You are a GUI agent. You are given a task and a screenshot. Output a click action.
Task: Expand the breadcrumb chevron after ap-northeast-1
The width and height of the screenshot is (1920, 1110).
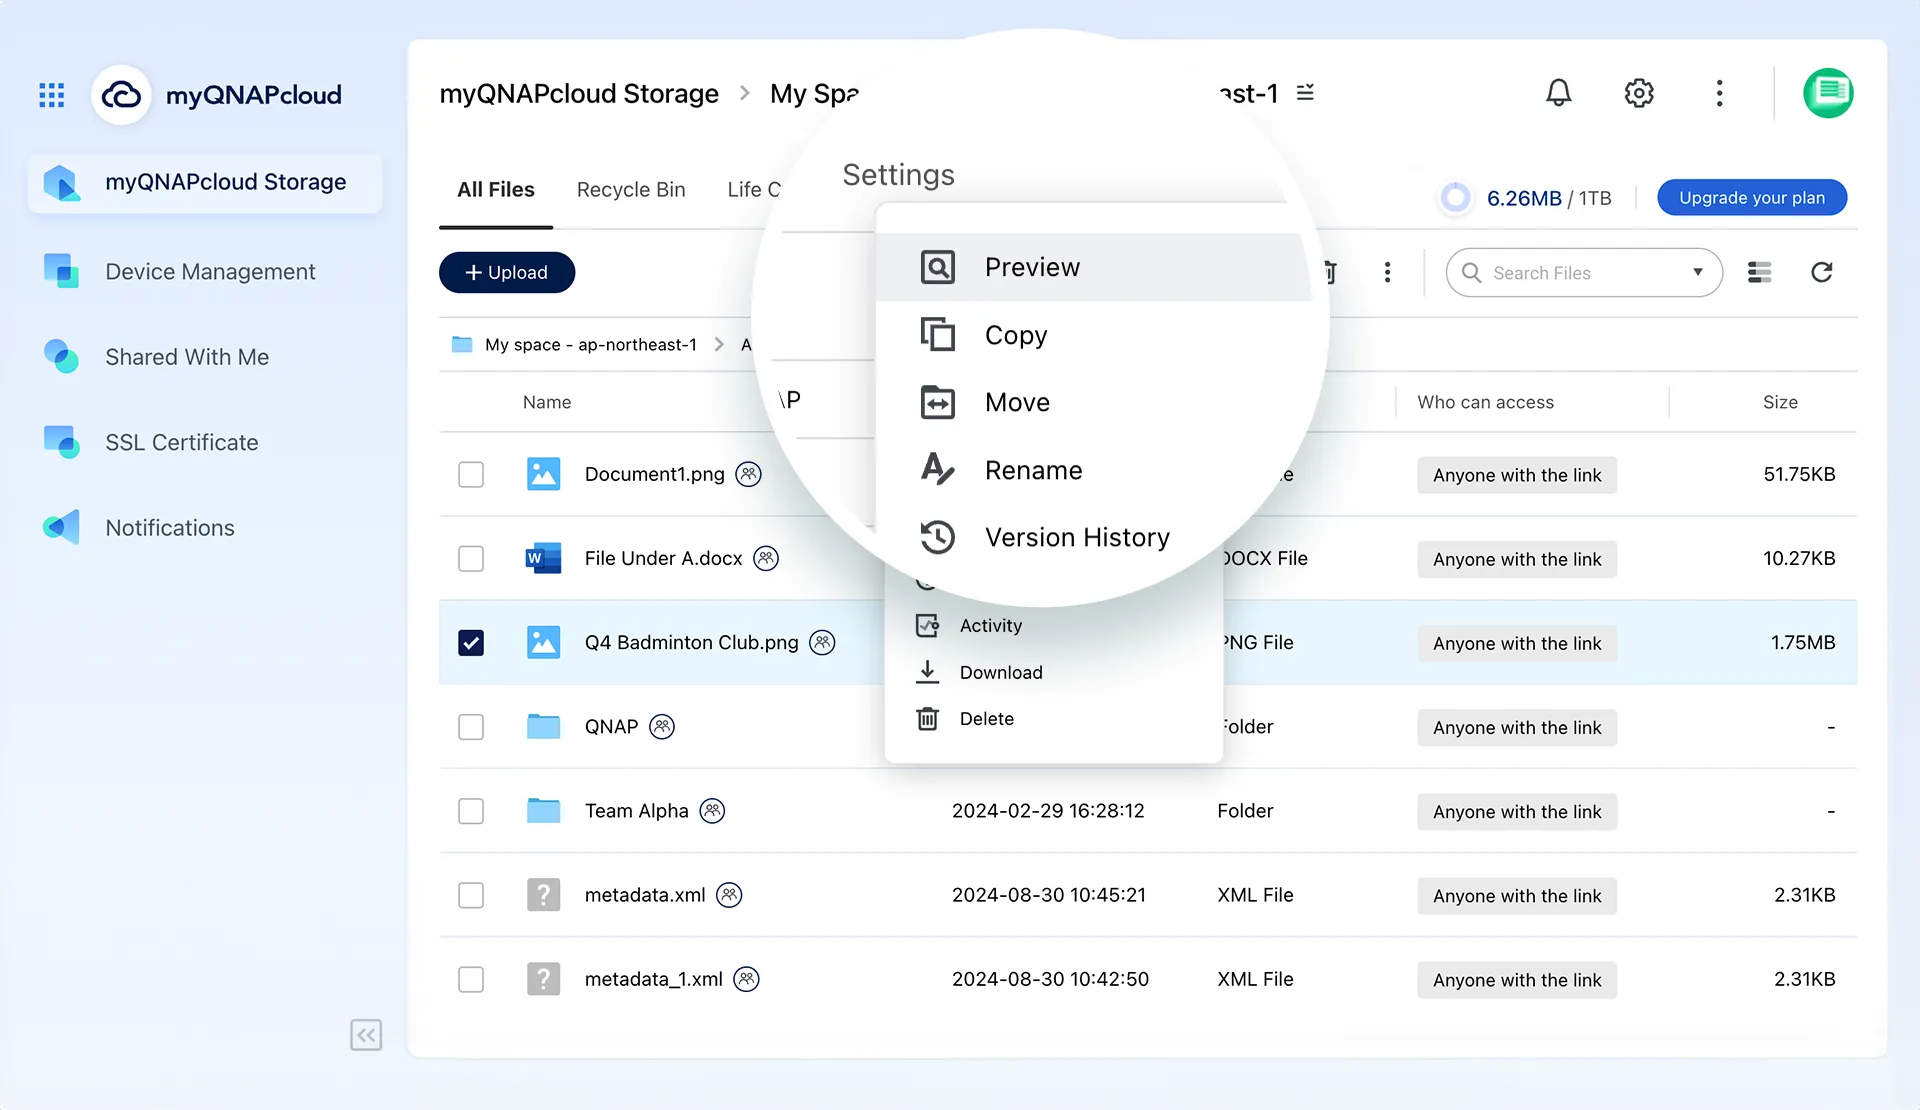click(x=719, y=344)
